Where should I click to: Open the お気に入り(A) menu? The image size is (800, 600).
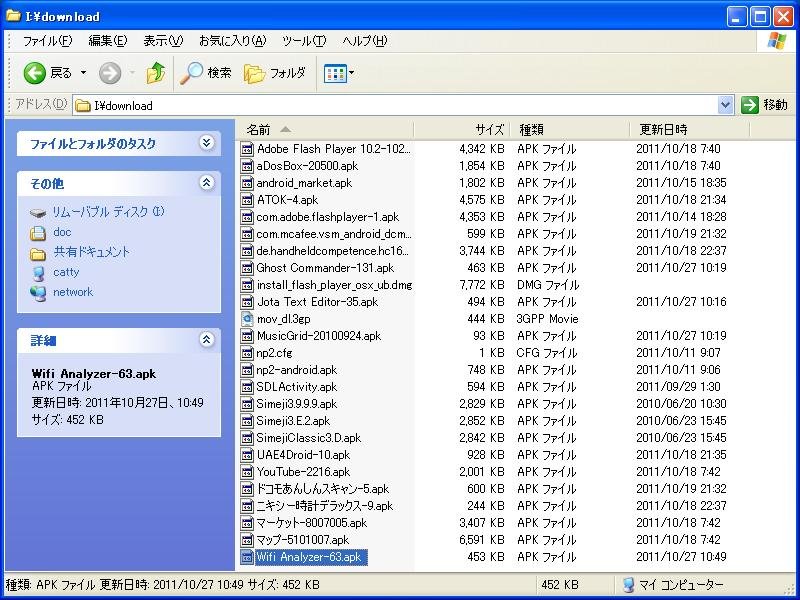pyautogui.click(x=233, y=41)
